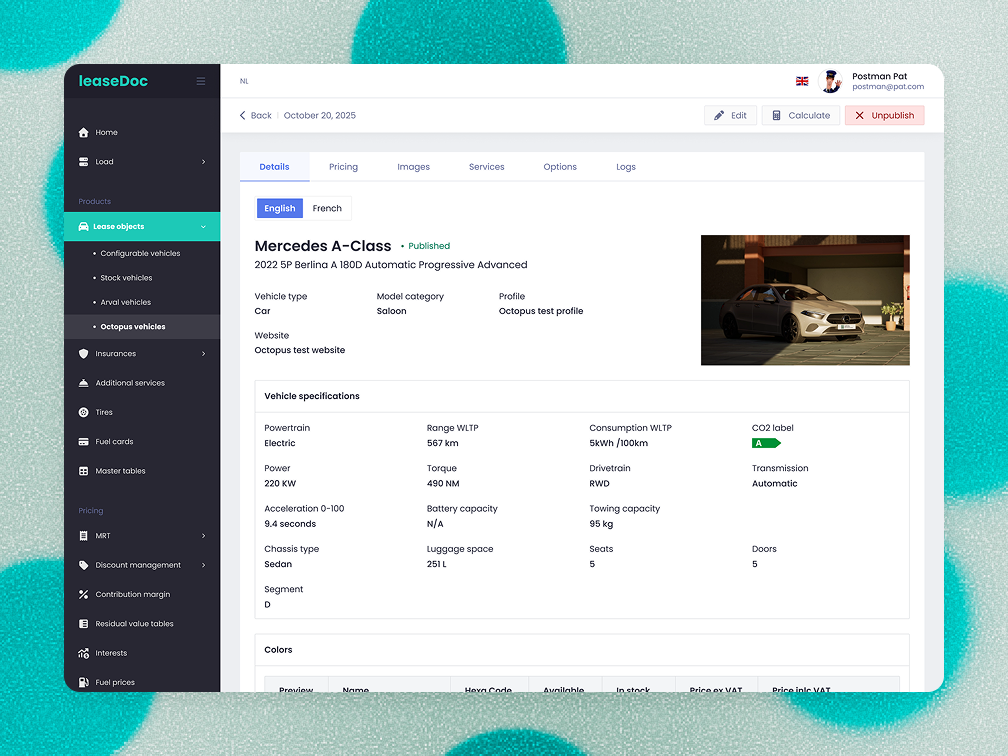Switch content language to French
Screen dimensions: 1008x756
click(327, 208)
